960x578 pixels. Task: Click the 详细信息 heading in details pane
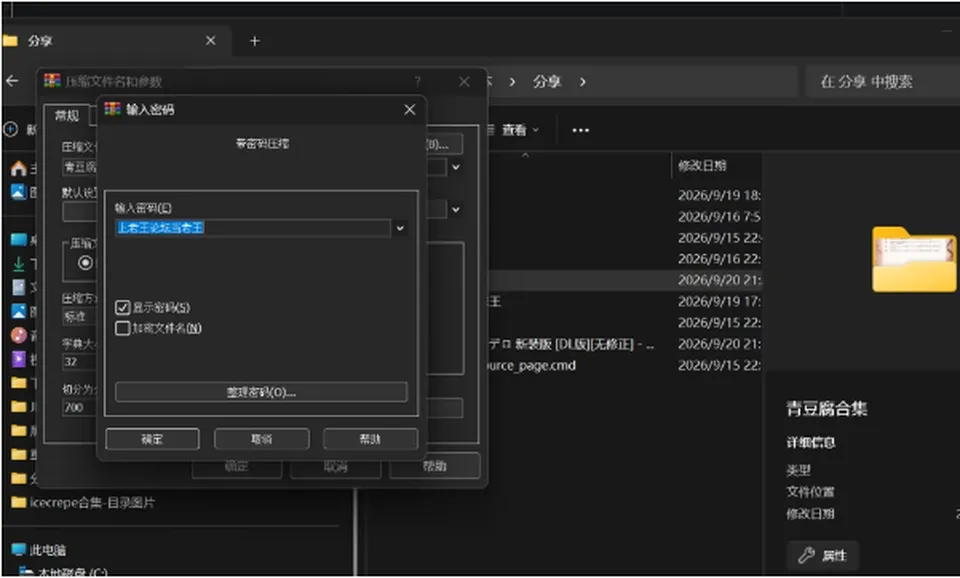tap(811, 442)
